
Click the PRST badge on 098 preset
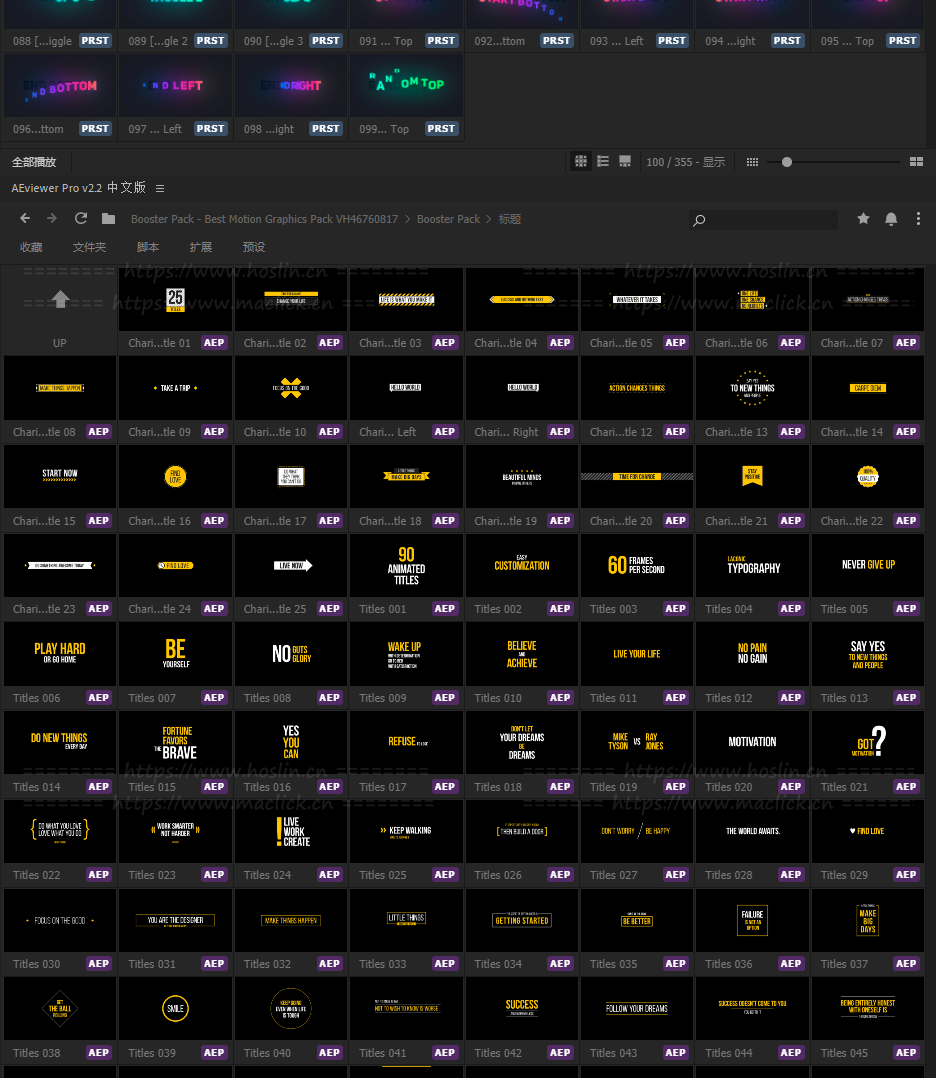click(326, 129)
